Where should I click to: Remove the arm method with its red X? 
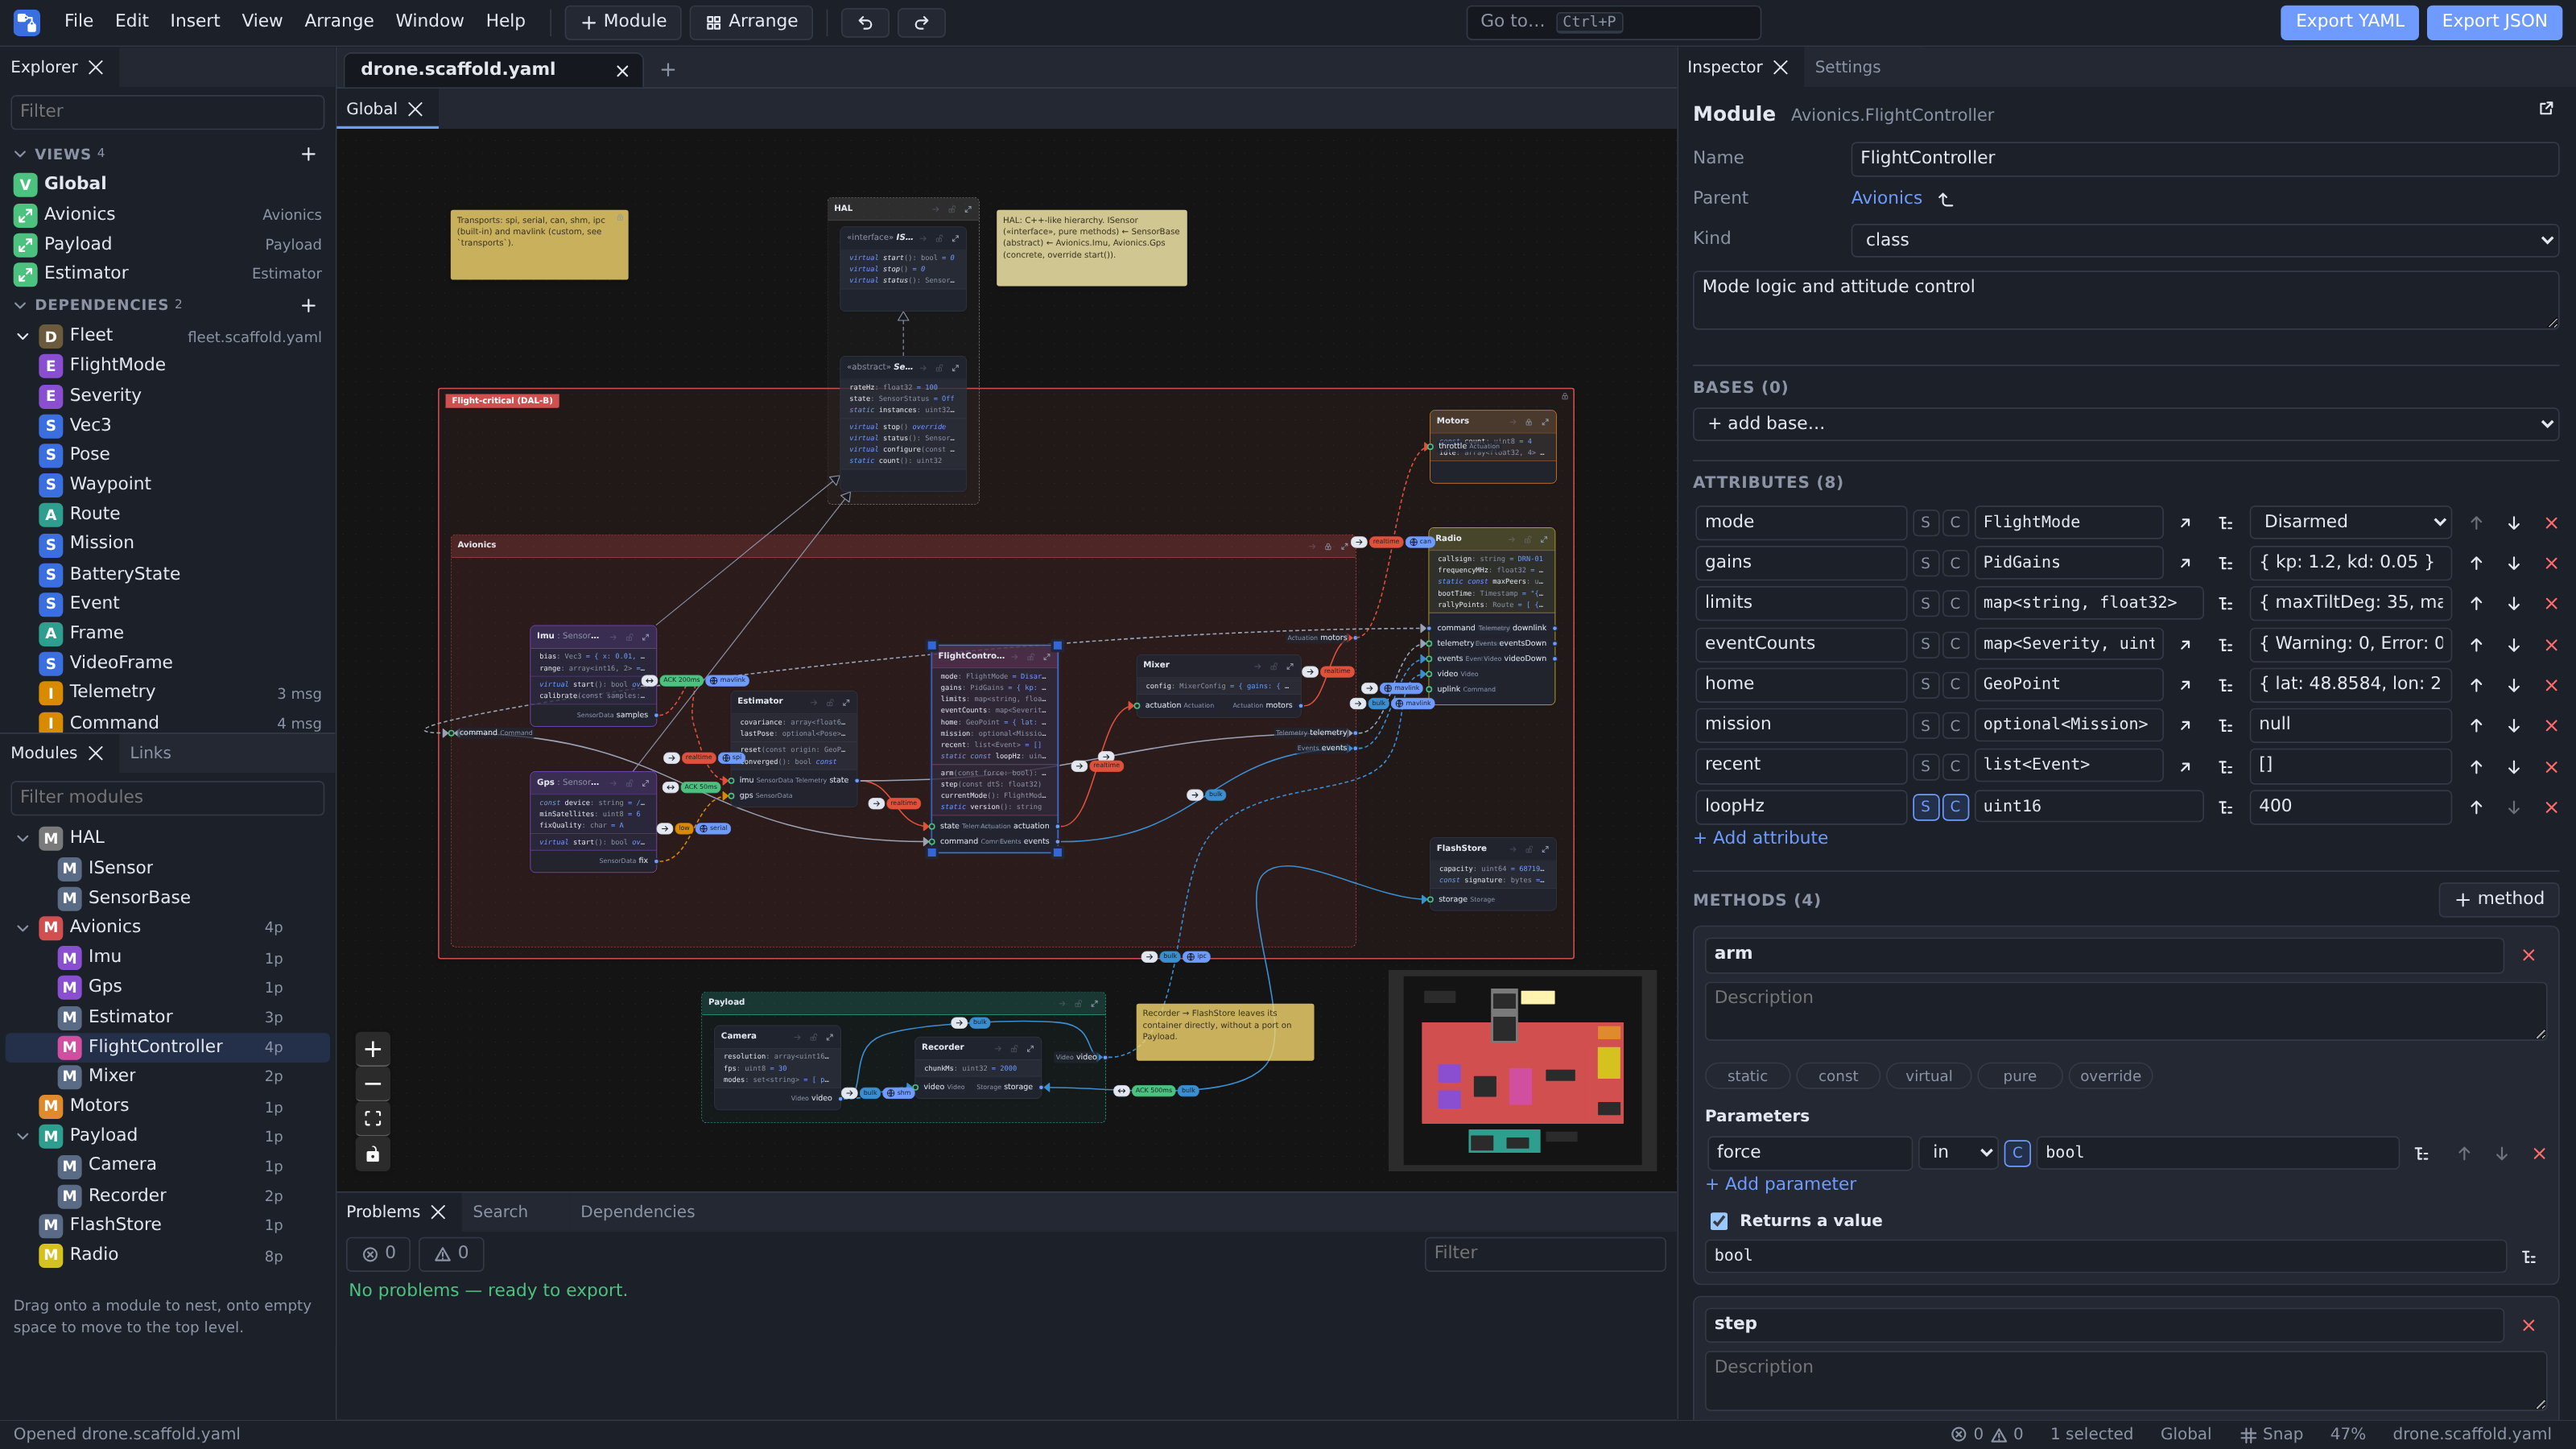click(x=2529, y=955)
